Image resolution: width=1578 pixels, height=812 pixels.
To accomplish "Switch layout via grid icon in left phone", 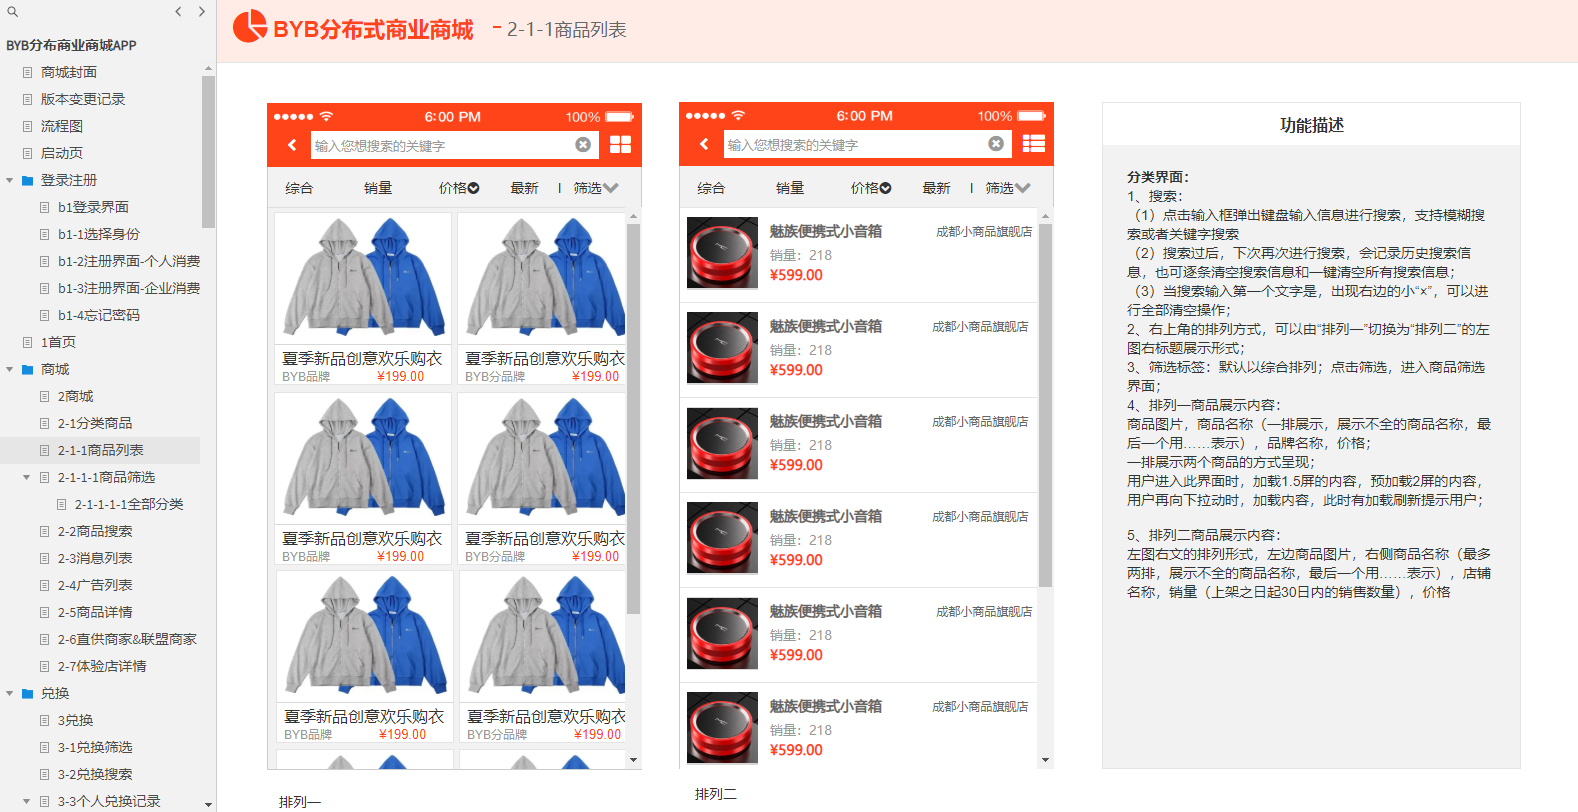I will pos(620,145).
